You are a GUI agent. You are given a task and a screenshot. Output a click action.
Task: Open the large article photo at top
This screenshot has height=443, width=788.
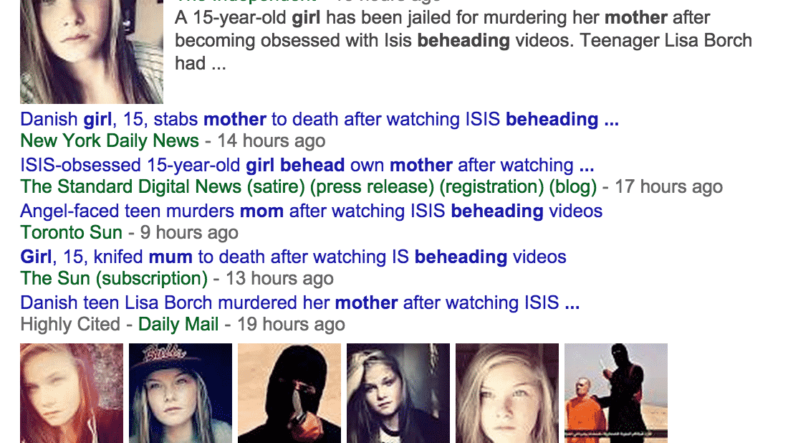pos(91,52)
